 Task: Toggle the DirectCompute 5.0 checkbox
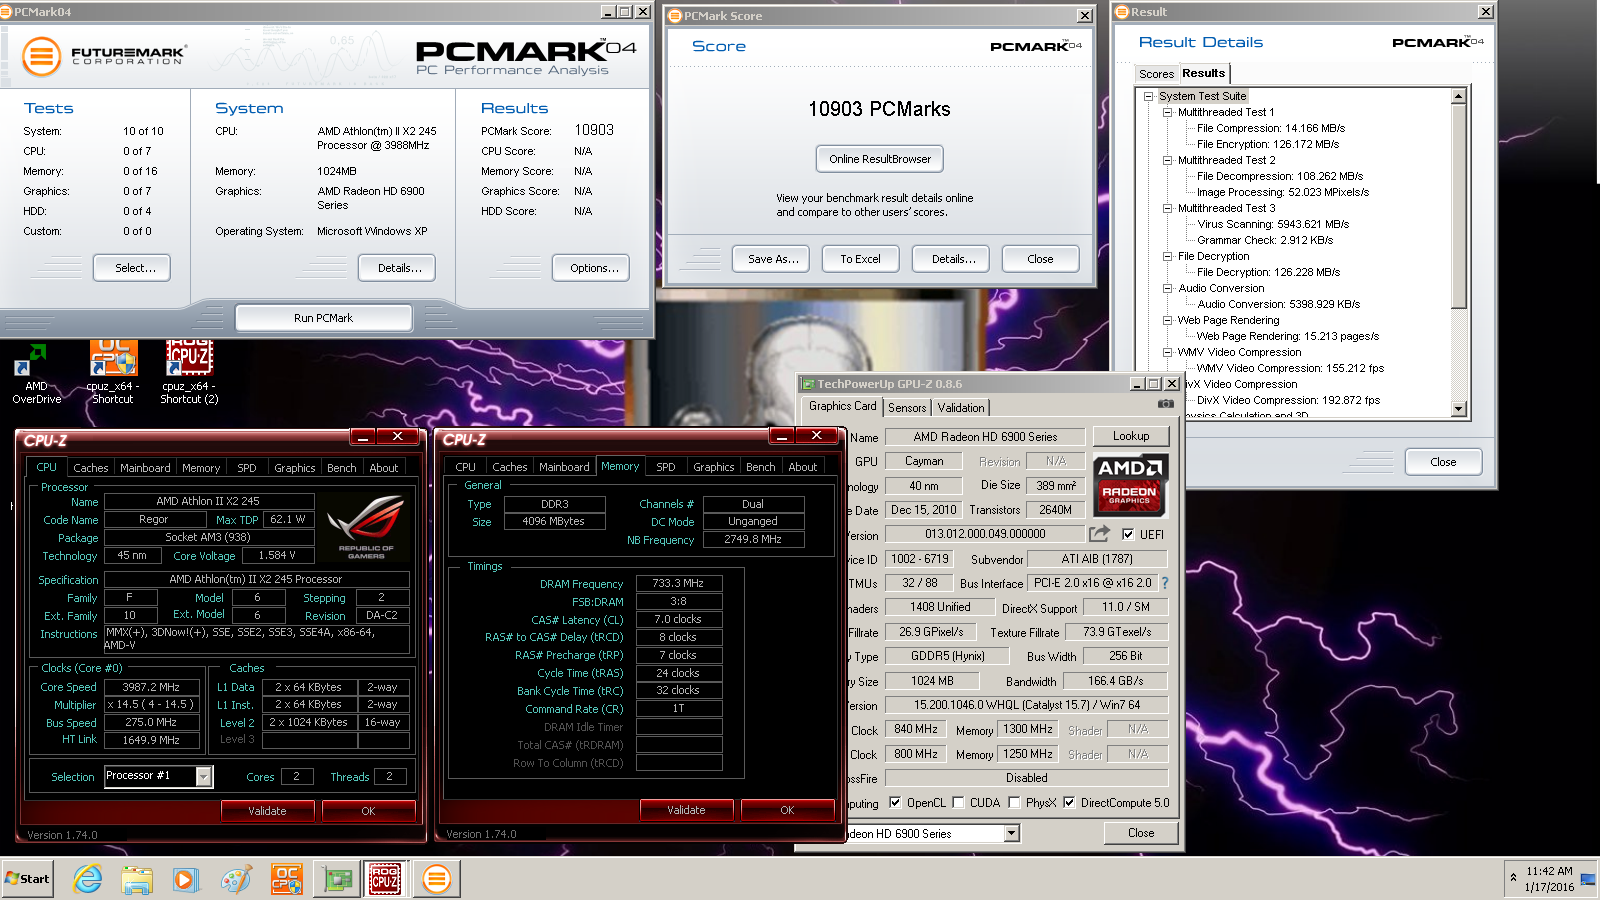coord(1069,802)
